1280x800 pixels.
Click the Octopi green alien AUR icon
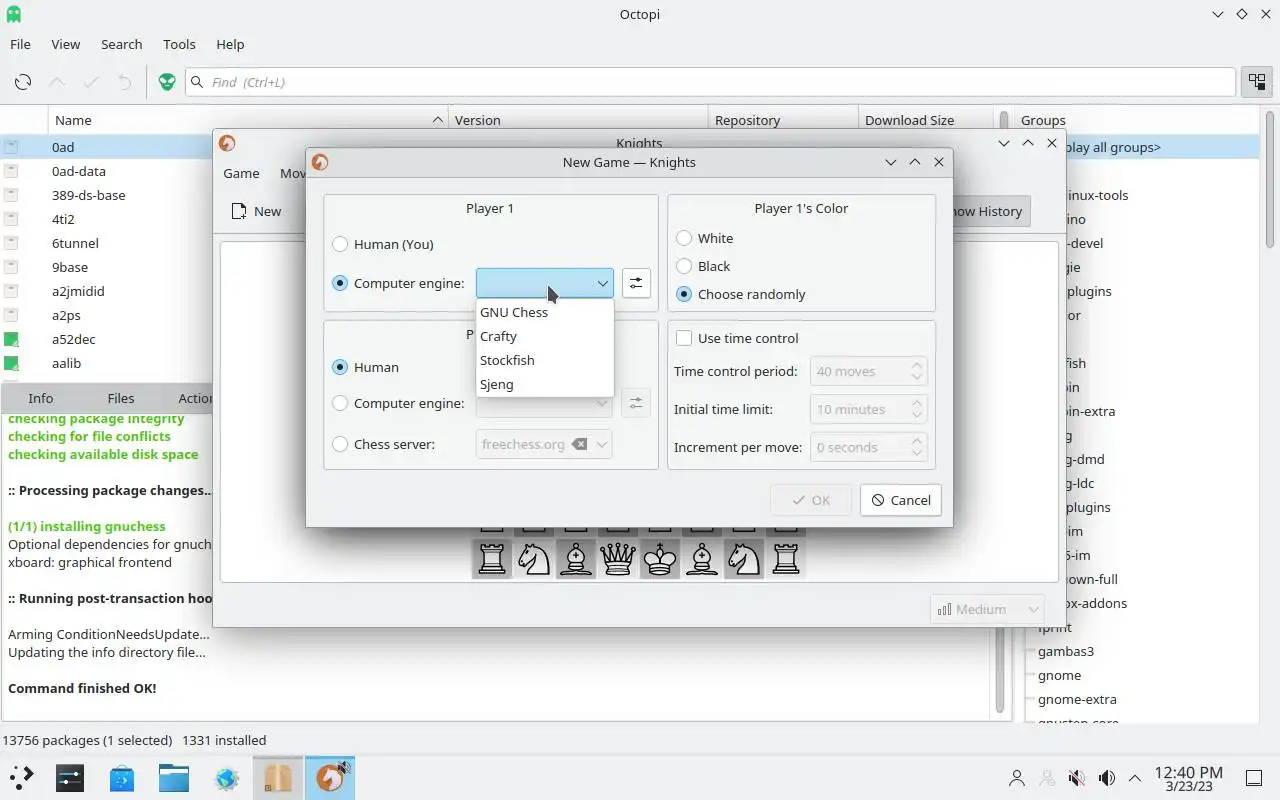pyautogui.click(x=167, y=82)
